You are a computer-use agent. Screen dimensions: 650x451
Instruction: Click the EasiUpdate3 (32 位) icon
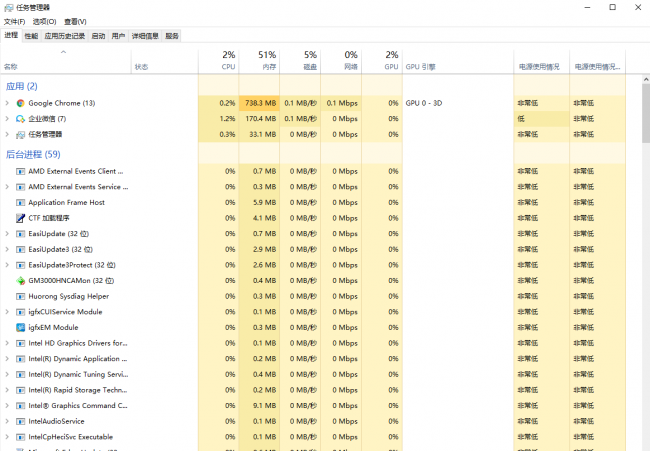click(x=20, y=250)
